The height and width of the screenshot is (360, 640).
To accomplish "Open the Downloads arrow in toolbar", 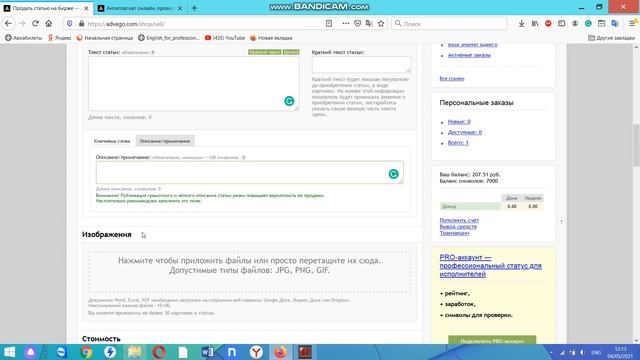I will (x=522, y=24).
